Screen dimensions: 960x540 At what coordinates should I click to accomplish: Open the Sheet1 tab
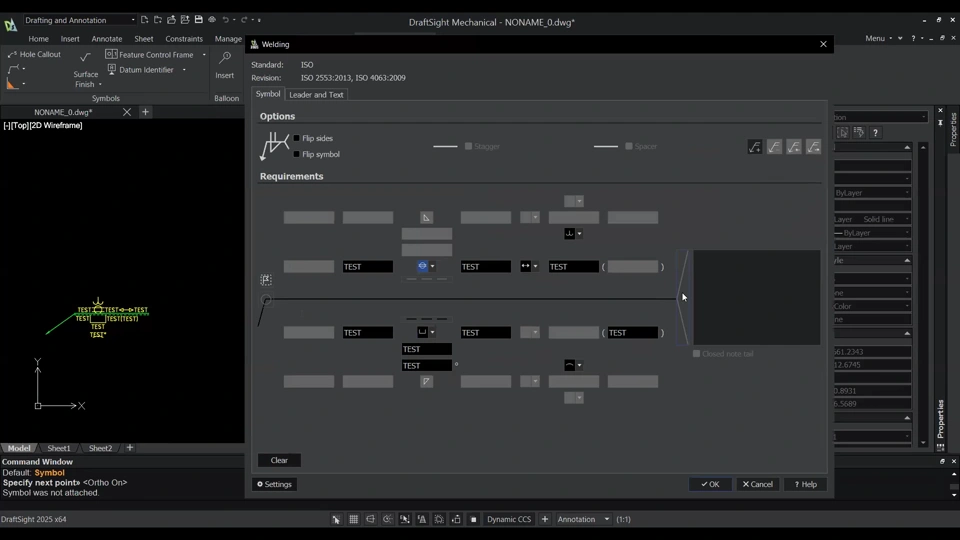[x=59, y=448]
